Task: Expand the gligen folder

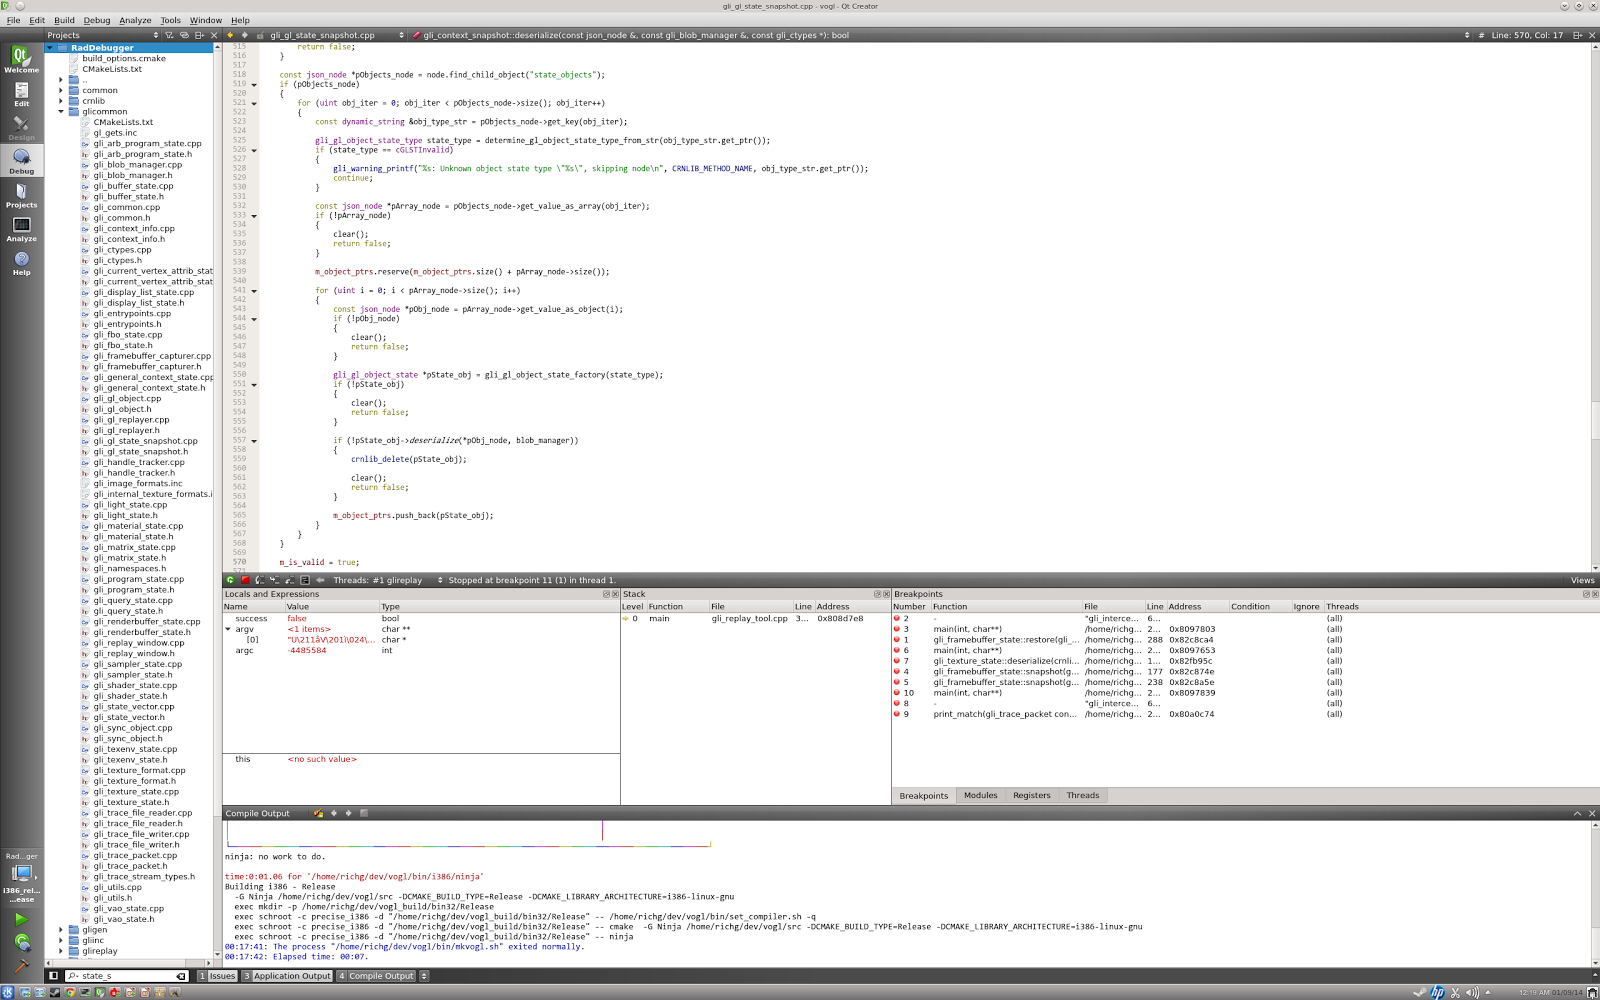Action: [x=61, y=930]
